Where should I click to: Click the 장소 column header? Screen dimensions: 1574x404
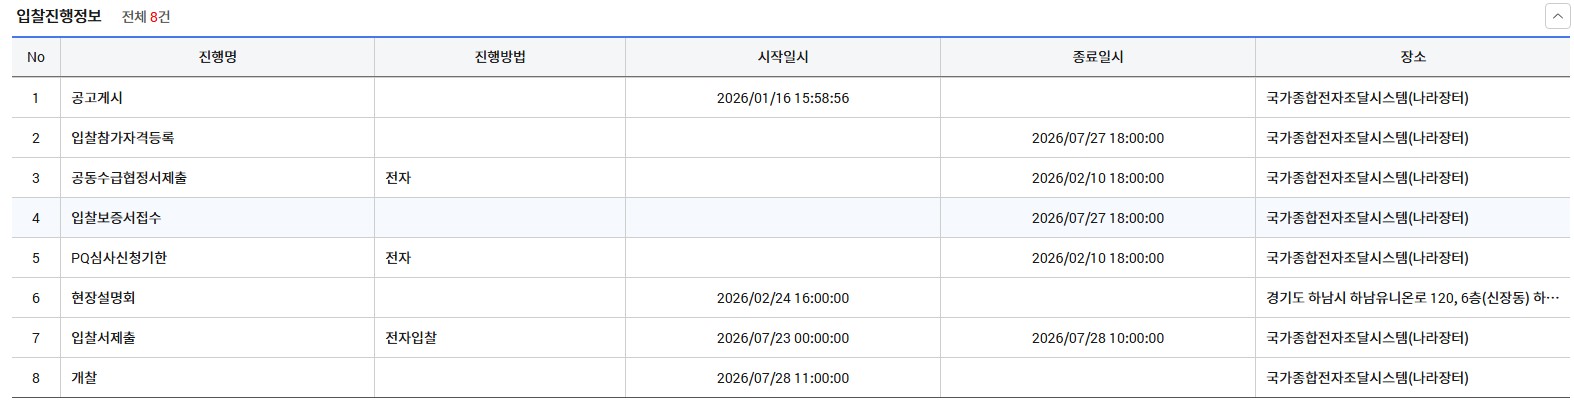[1412, 57]
